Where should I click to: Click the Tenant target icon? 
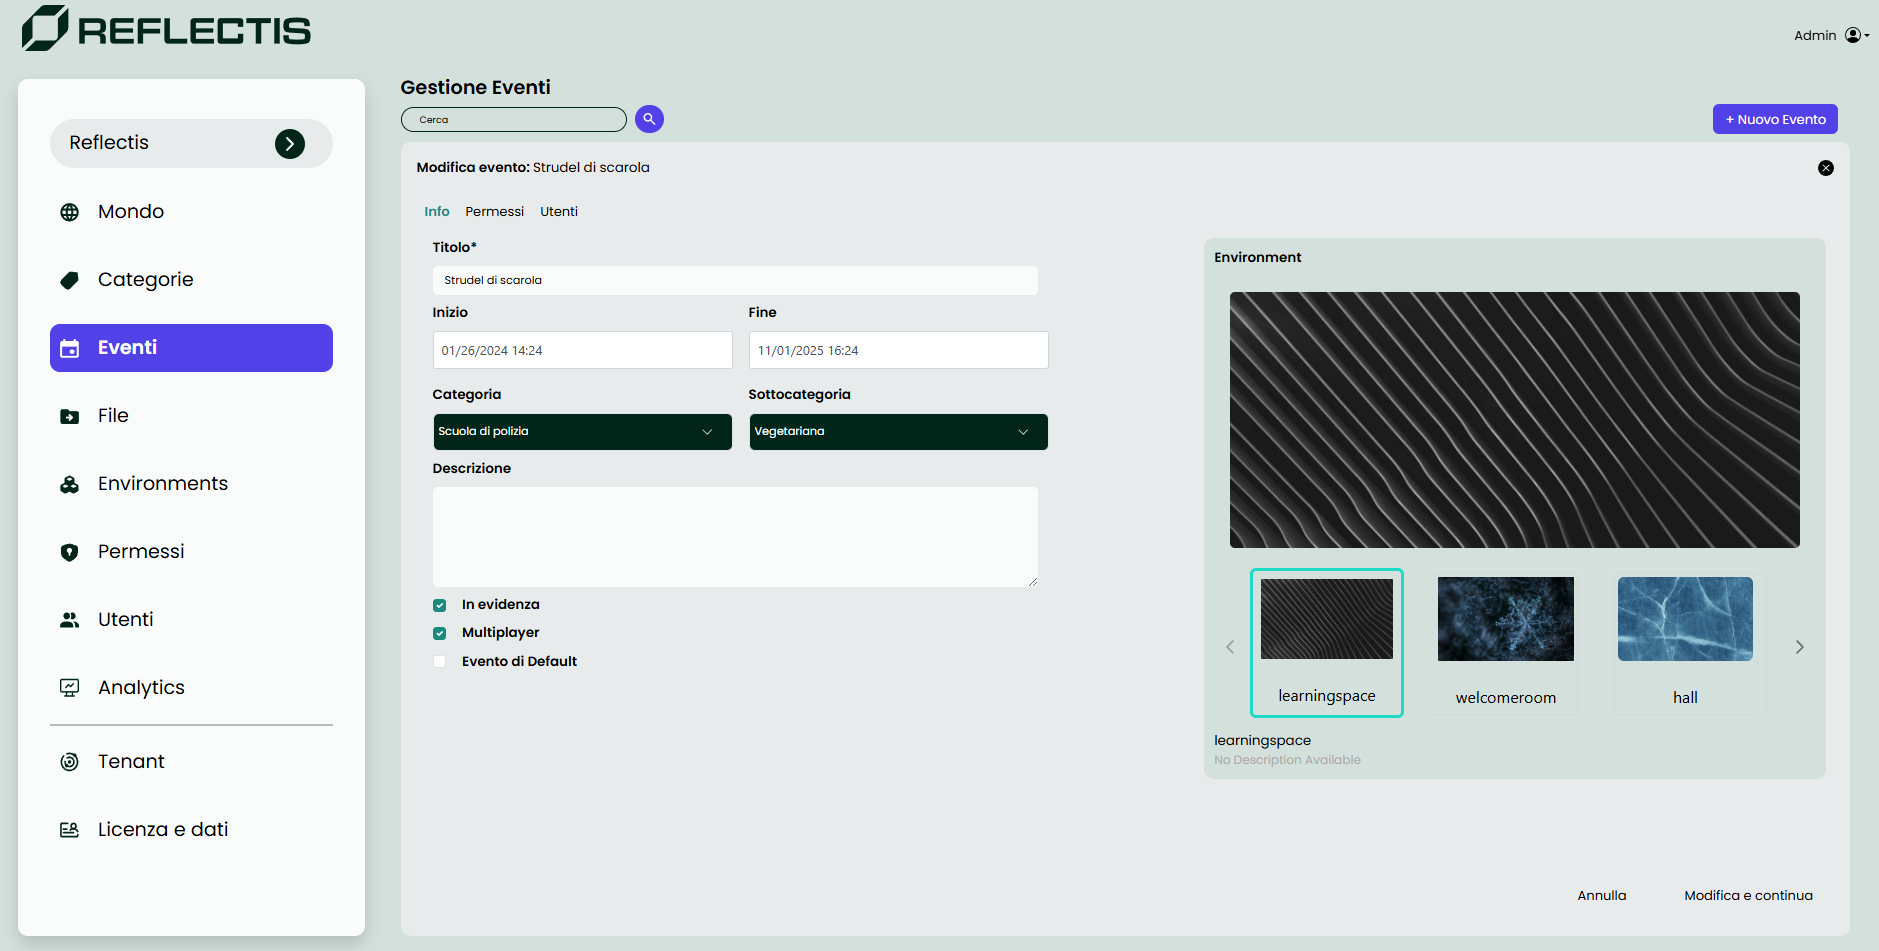point(69,762)
